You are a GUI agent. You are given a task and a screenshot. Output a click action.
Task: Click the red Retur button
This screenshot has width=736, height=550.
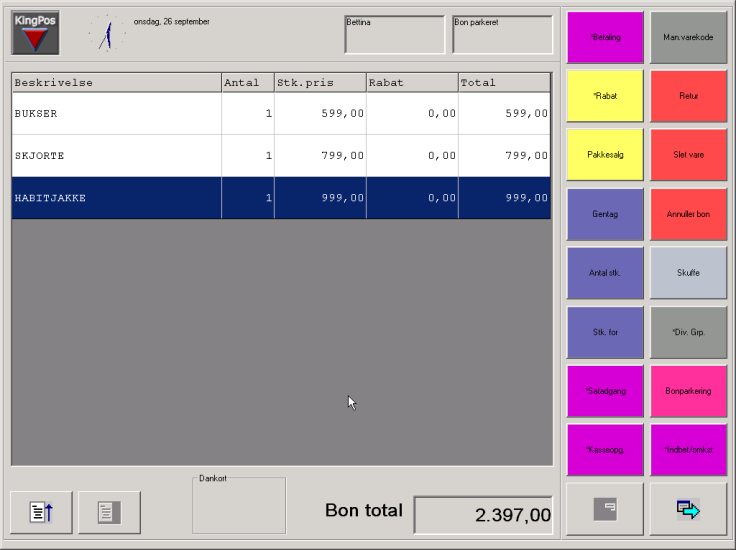[688, 96]
